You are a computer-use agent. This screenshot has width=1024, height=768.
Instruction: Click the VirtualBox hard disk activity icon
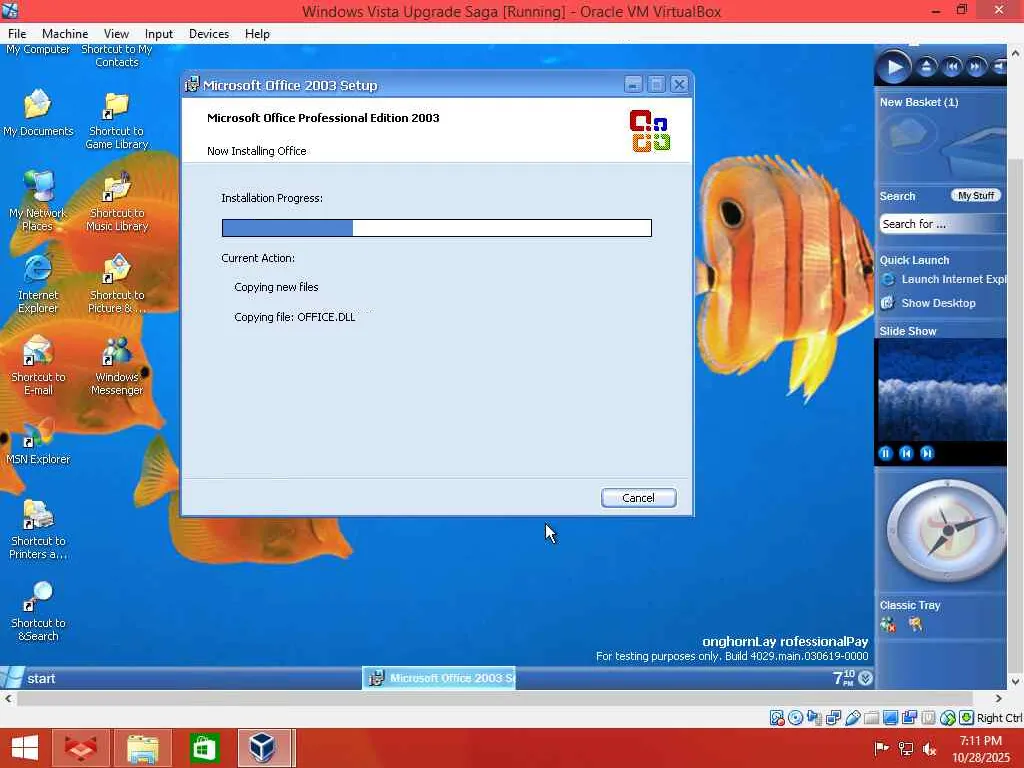pos(776,718)
